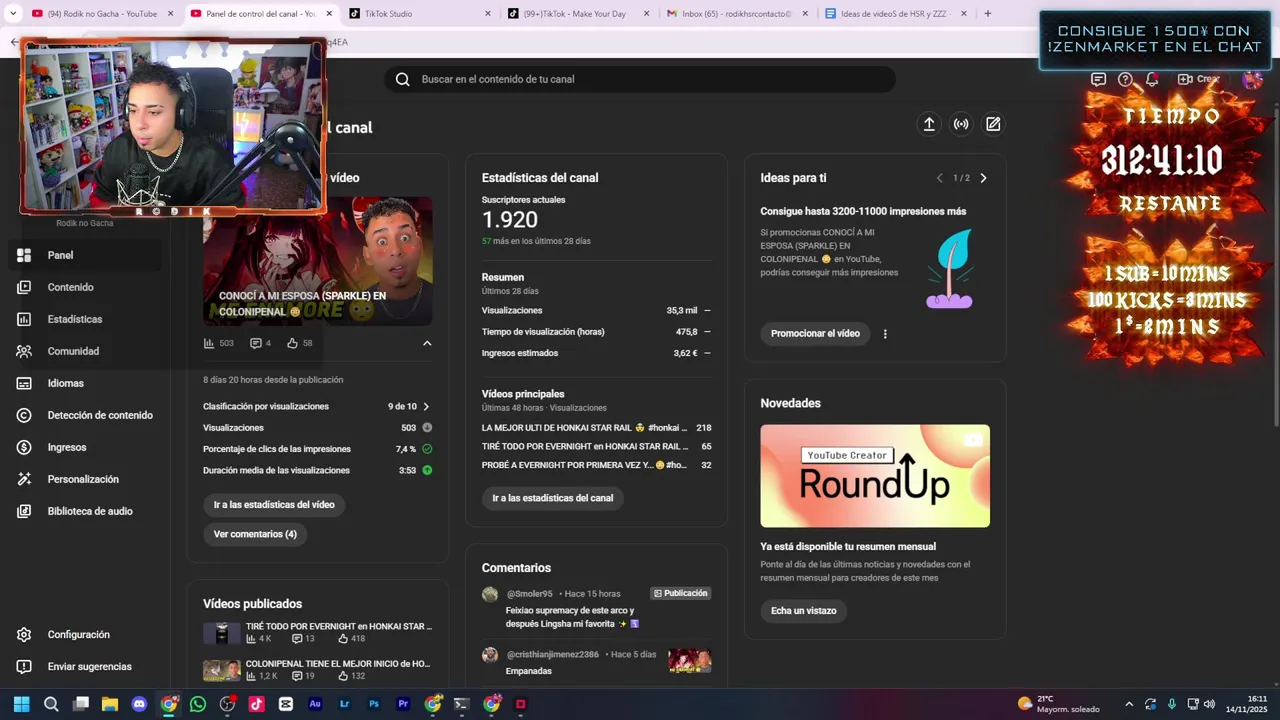Open 'PROBÉ A EVERNIGHT POR PRIMERA VEZ' video row
Screen dimensions: 1280x720
pyautogui.click(x=596, y=465)
